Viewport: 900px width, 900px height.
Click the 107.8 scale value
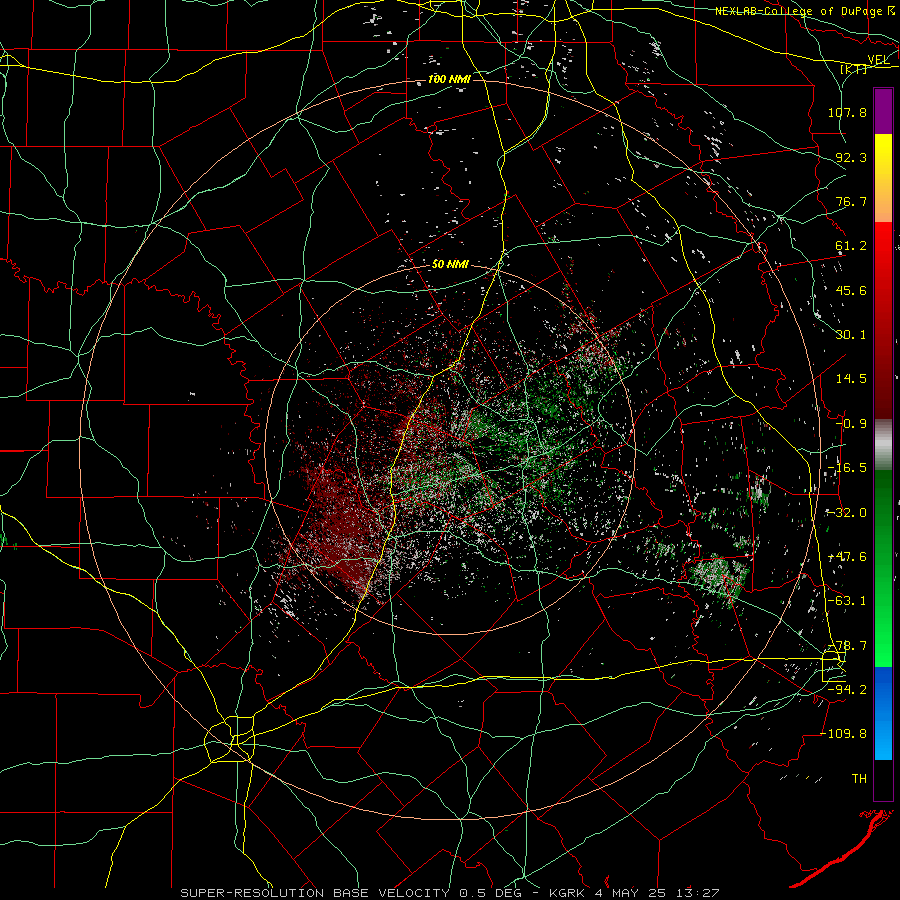[847, 112]
